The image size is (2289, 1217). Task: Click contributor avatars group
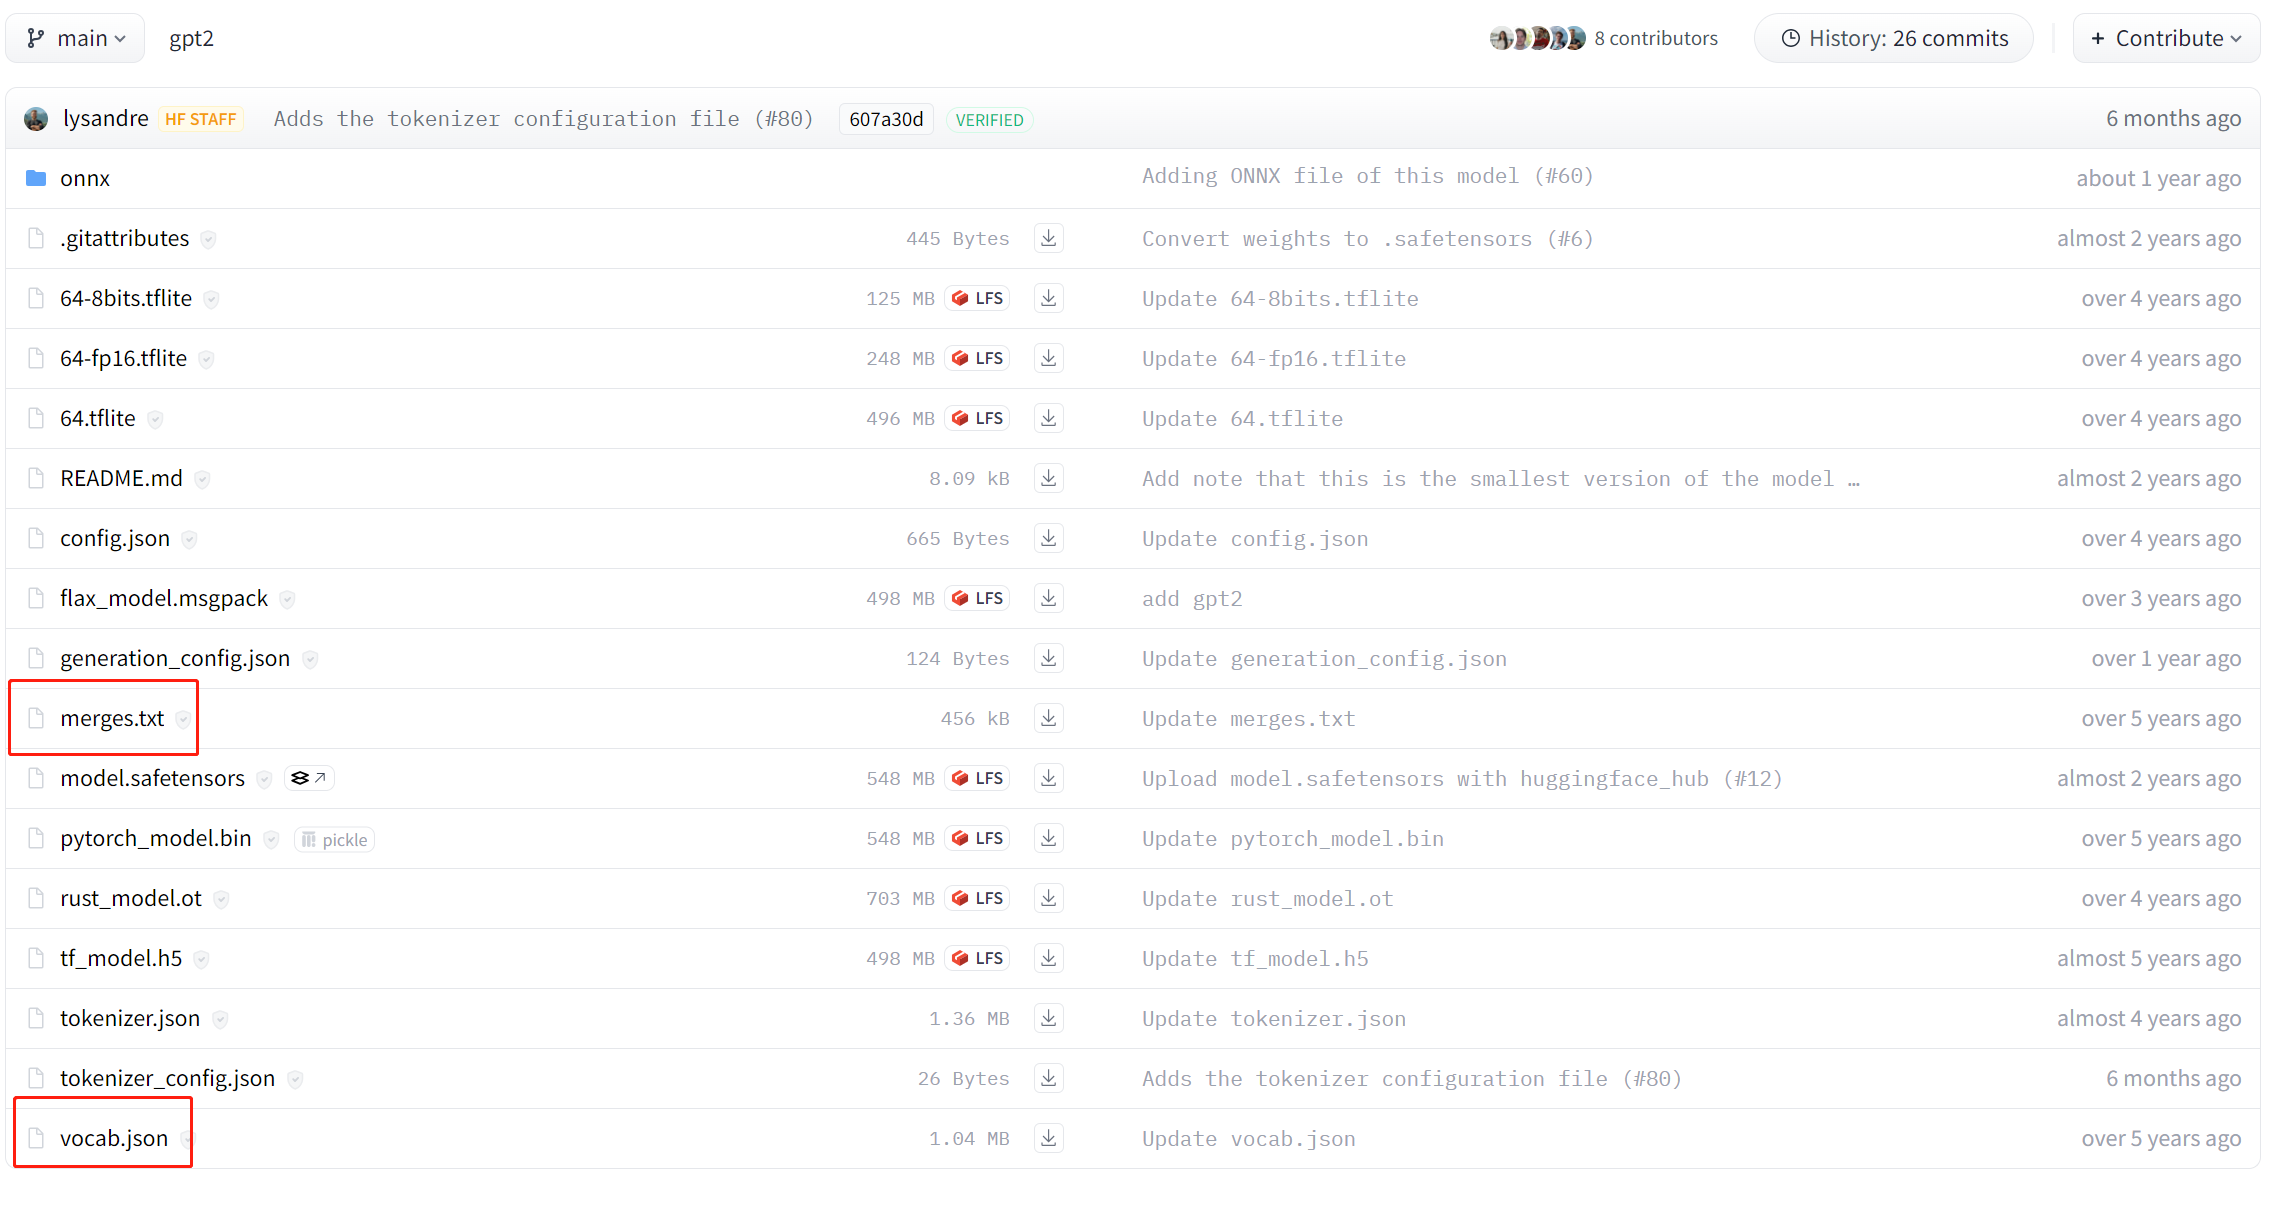[1537, 38]
